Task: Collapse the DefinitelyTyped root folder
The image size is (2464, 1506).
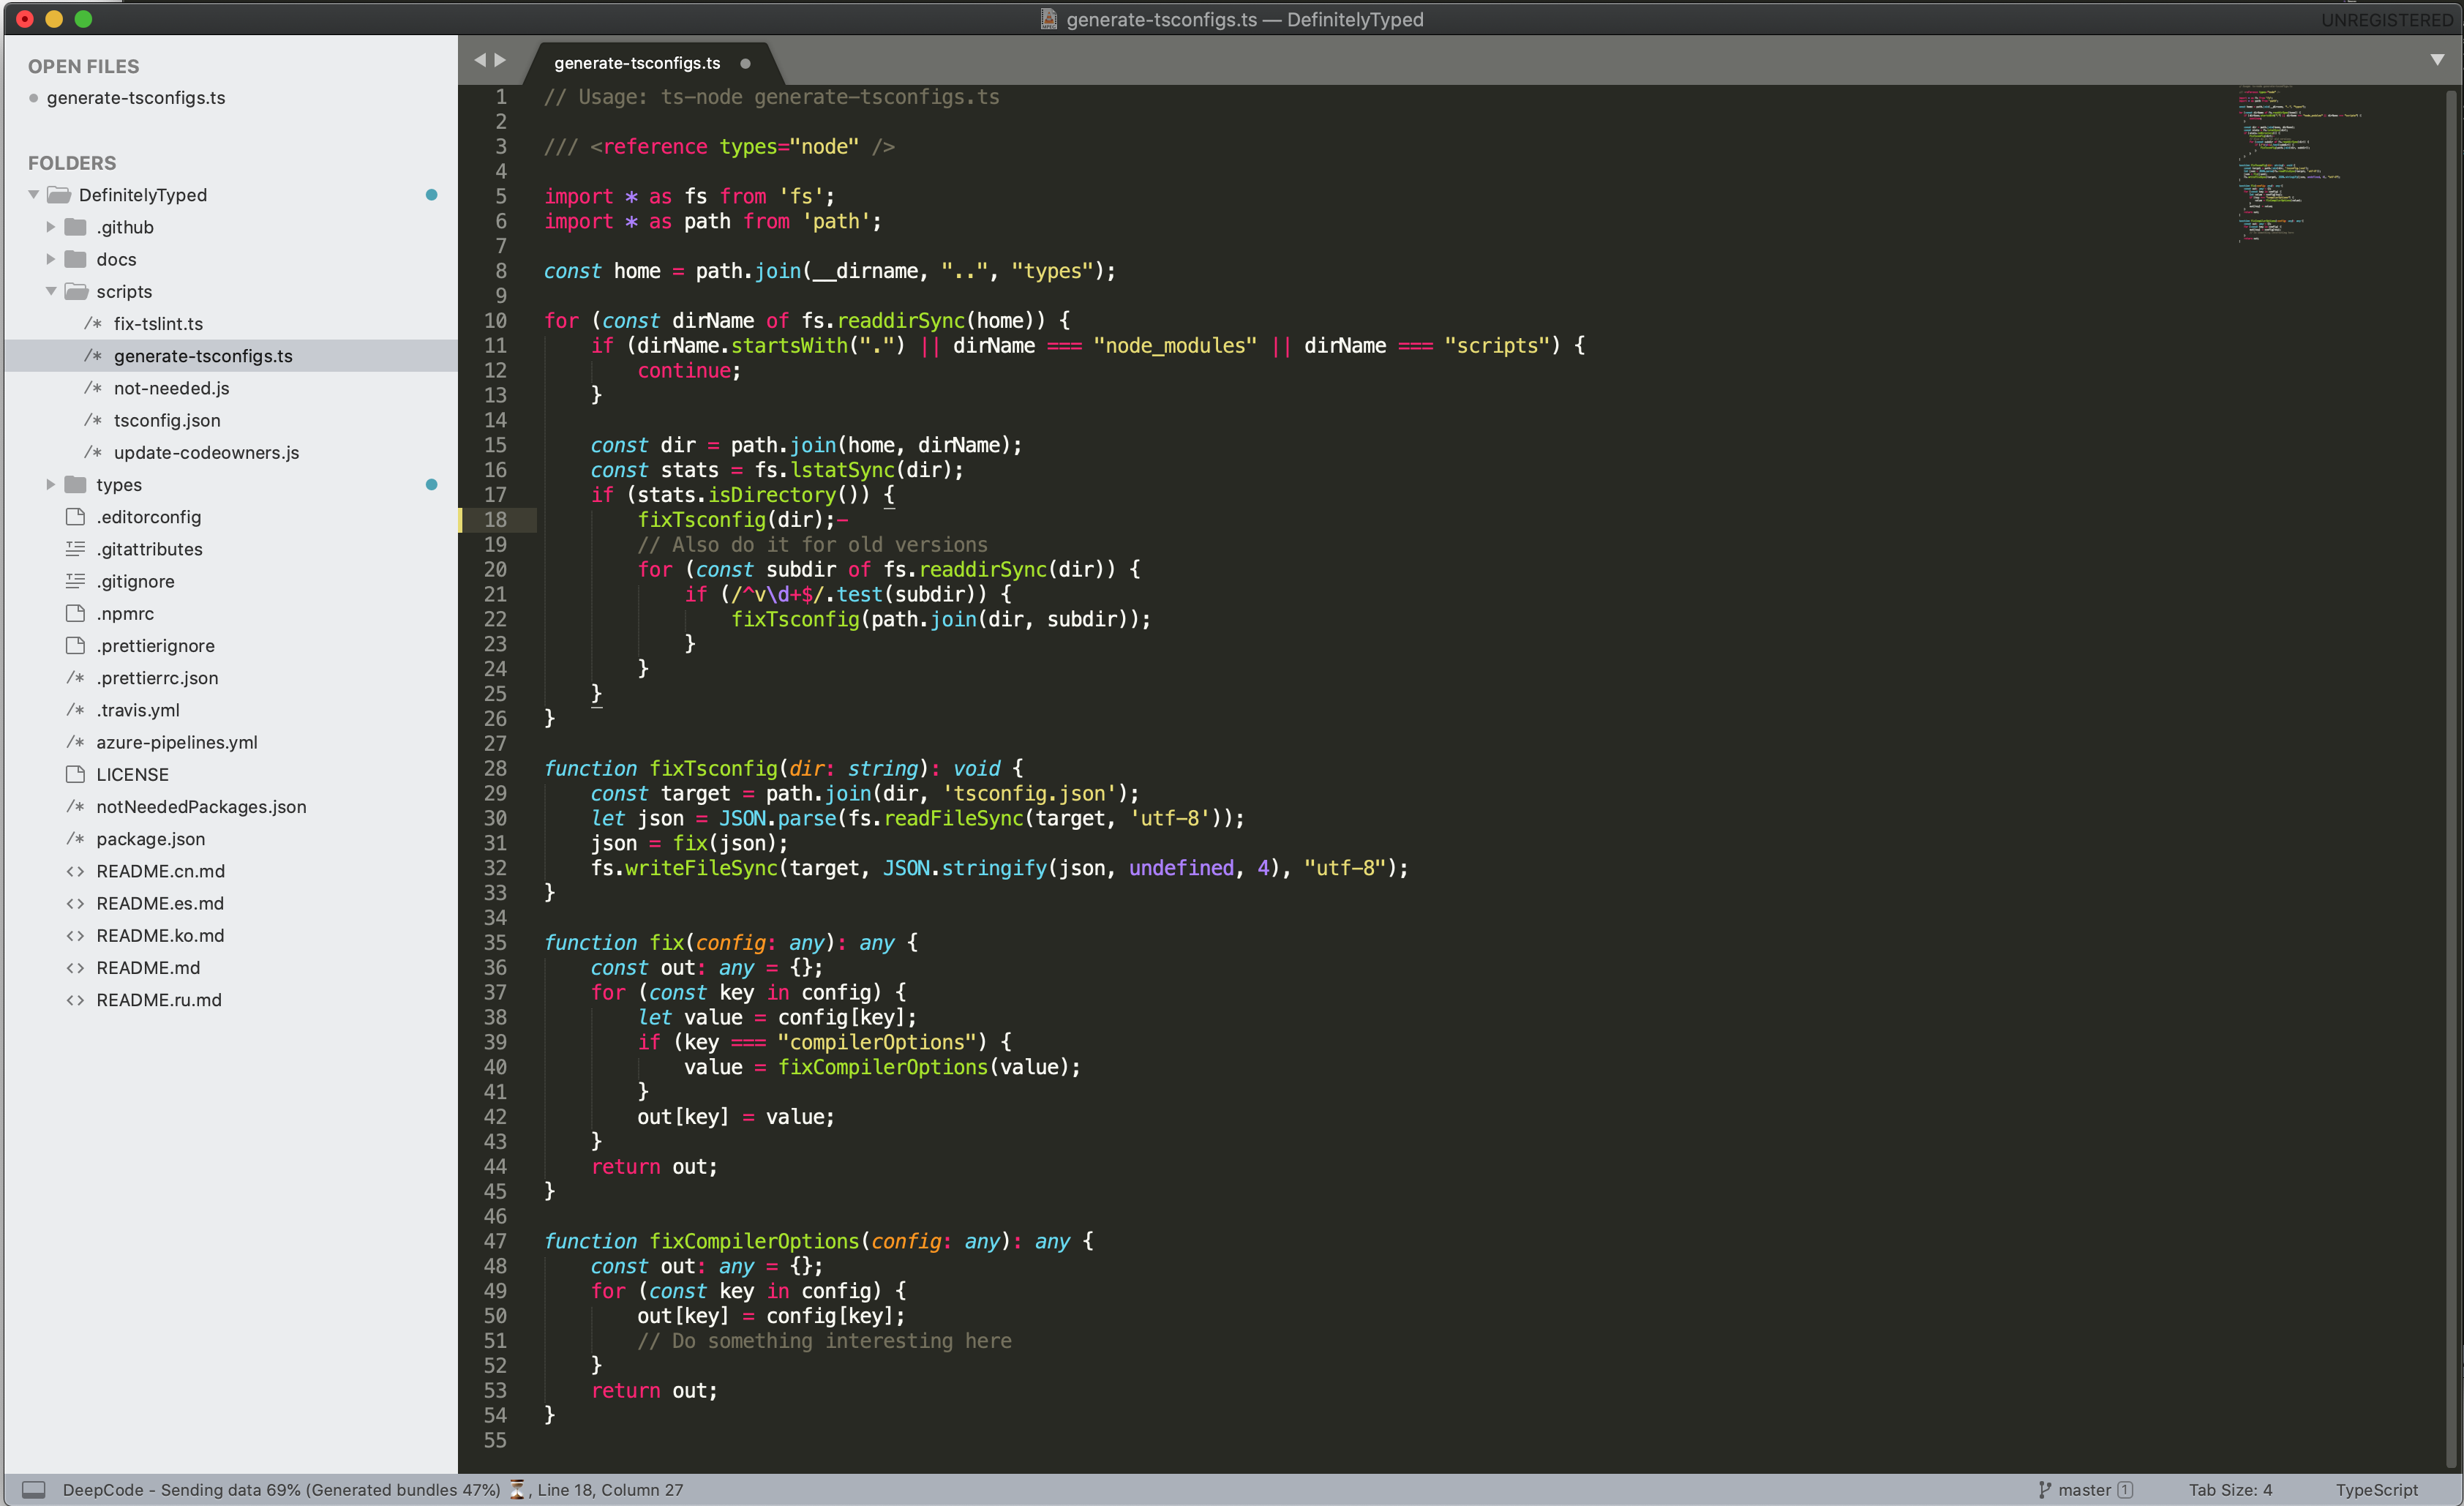Action: [34, 195]
